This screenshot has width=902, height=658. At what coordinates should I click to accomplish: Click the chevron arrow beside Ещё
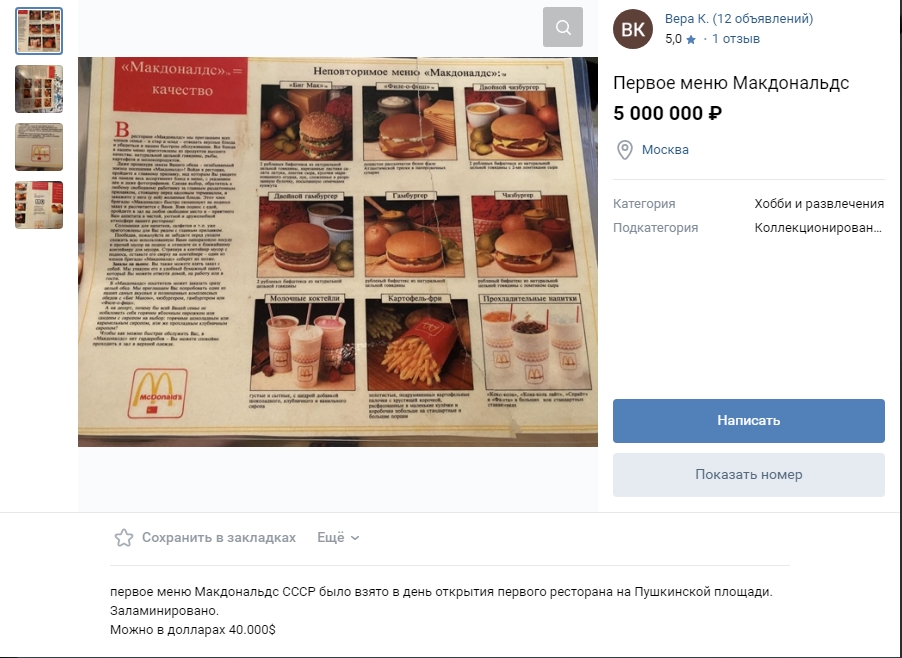(x=355, y=538)
